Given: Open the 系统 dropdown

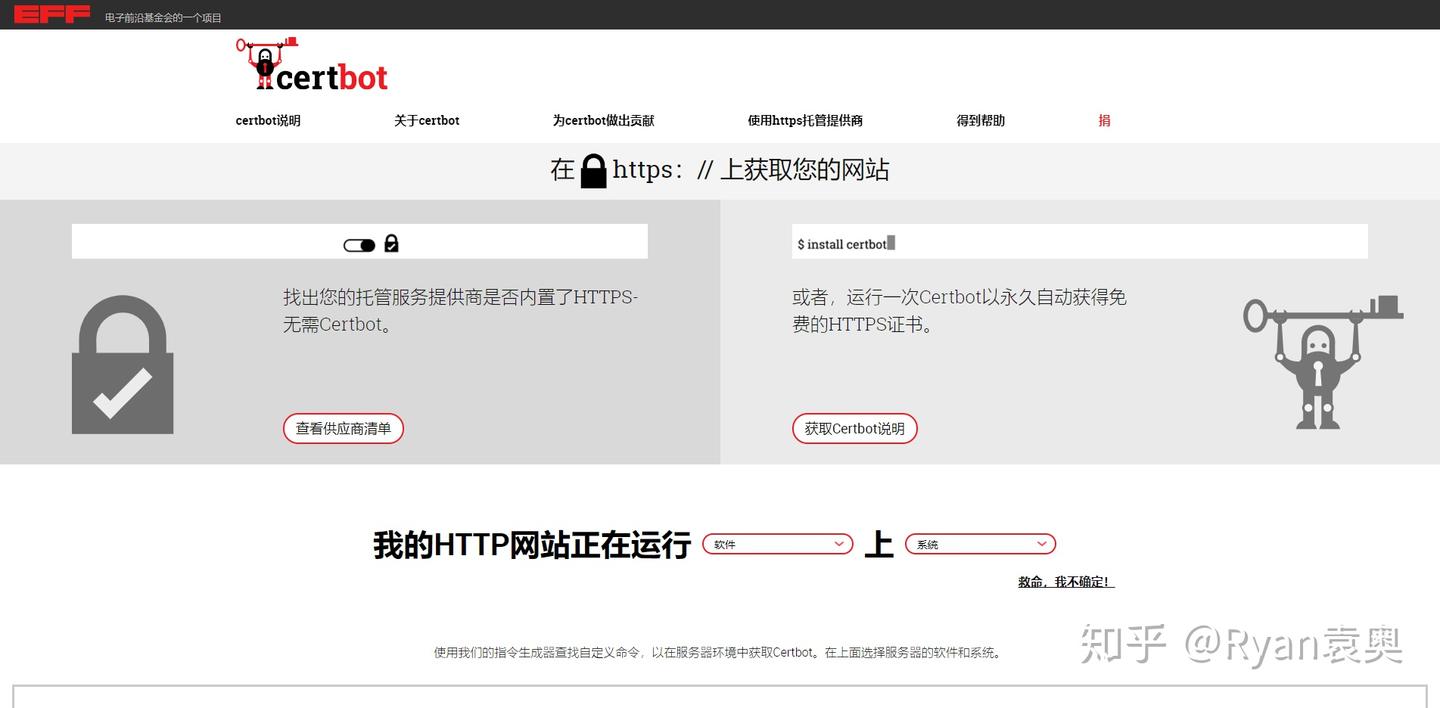Looking at the screenshot, I should coord(980,544).
